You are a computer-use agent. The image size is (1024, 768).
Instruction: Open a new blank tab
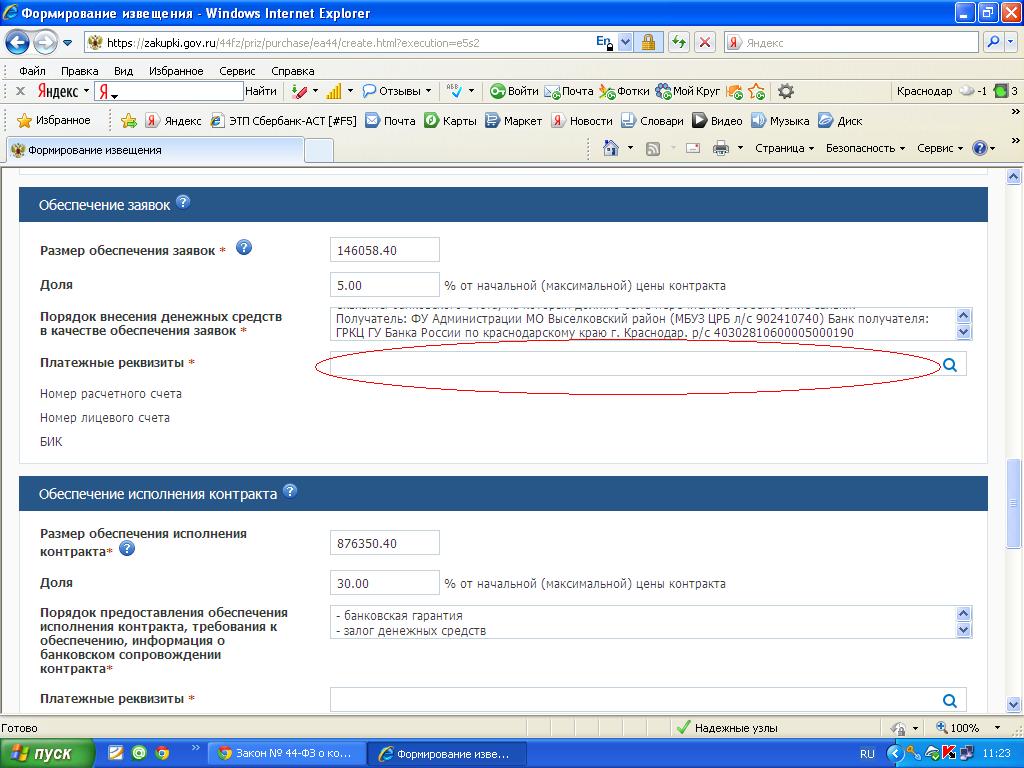tap(319, 150)
